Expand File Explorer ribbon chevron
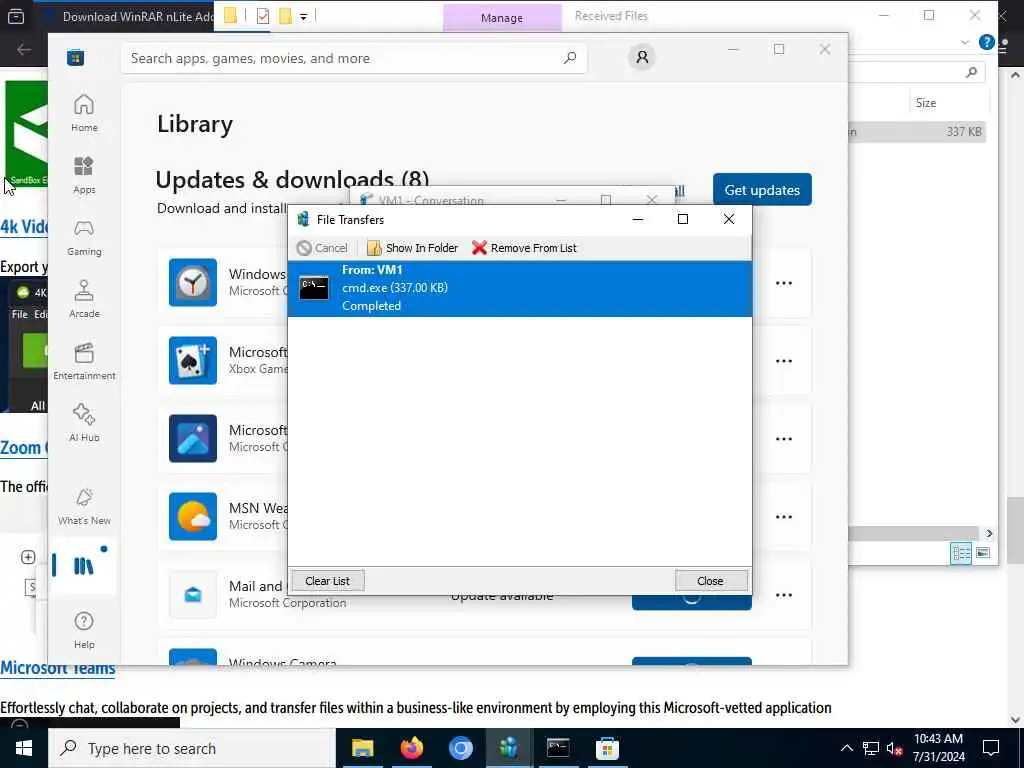Screen dimensions: 1024x768 click(x=965, y=42)
